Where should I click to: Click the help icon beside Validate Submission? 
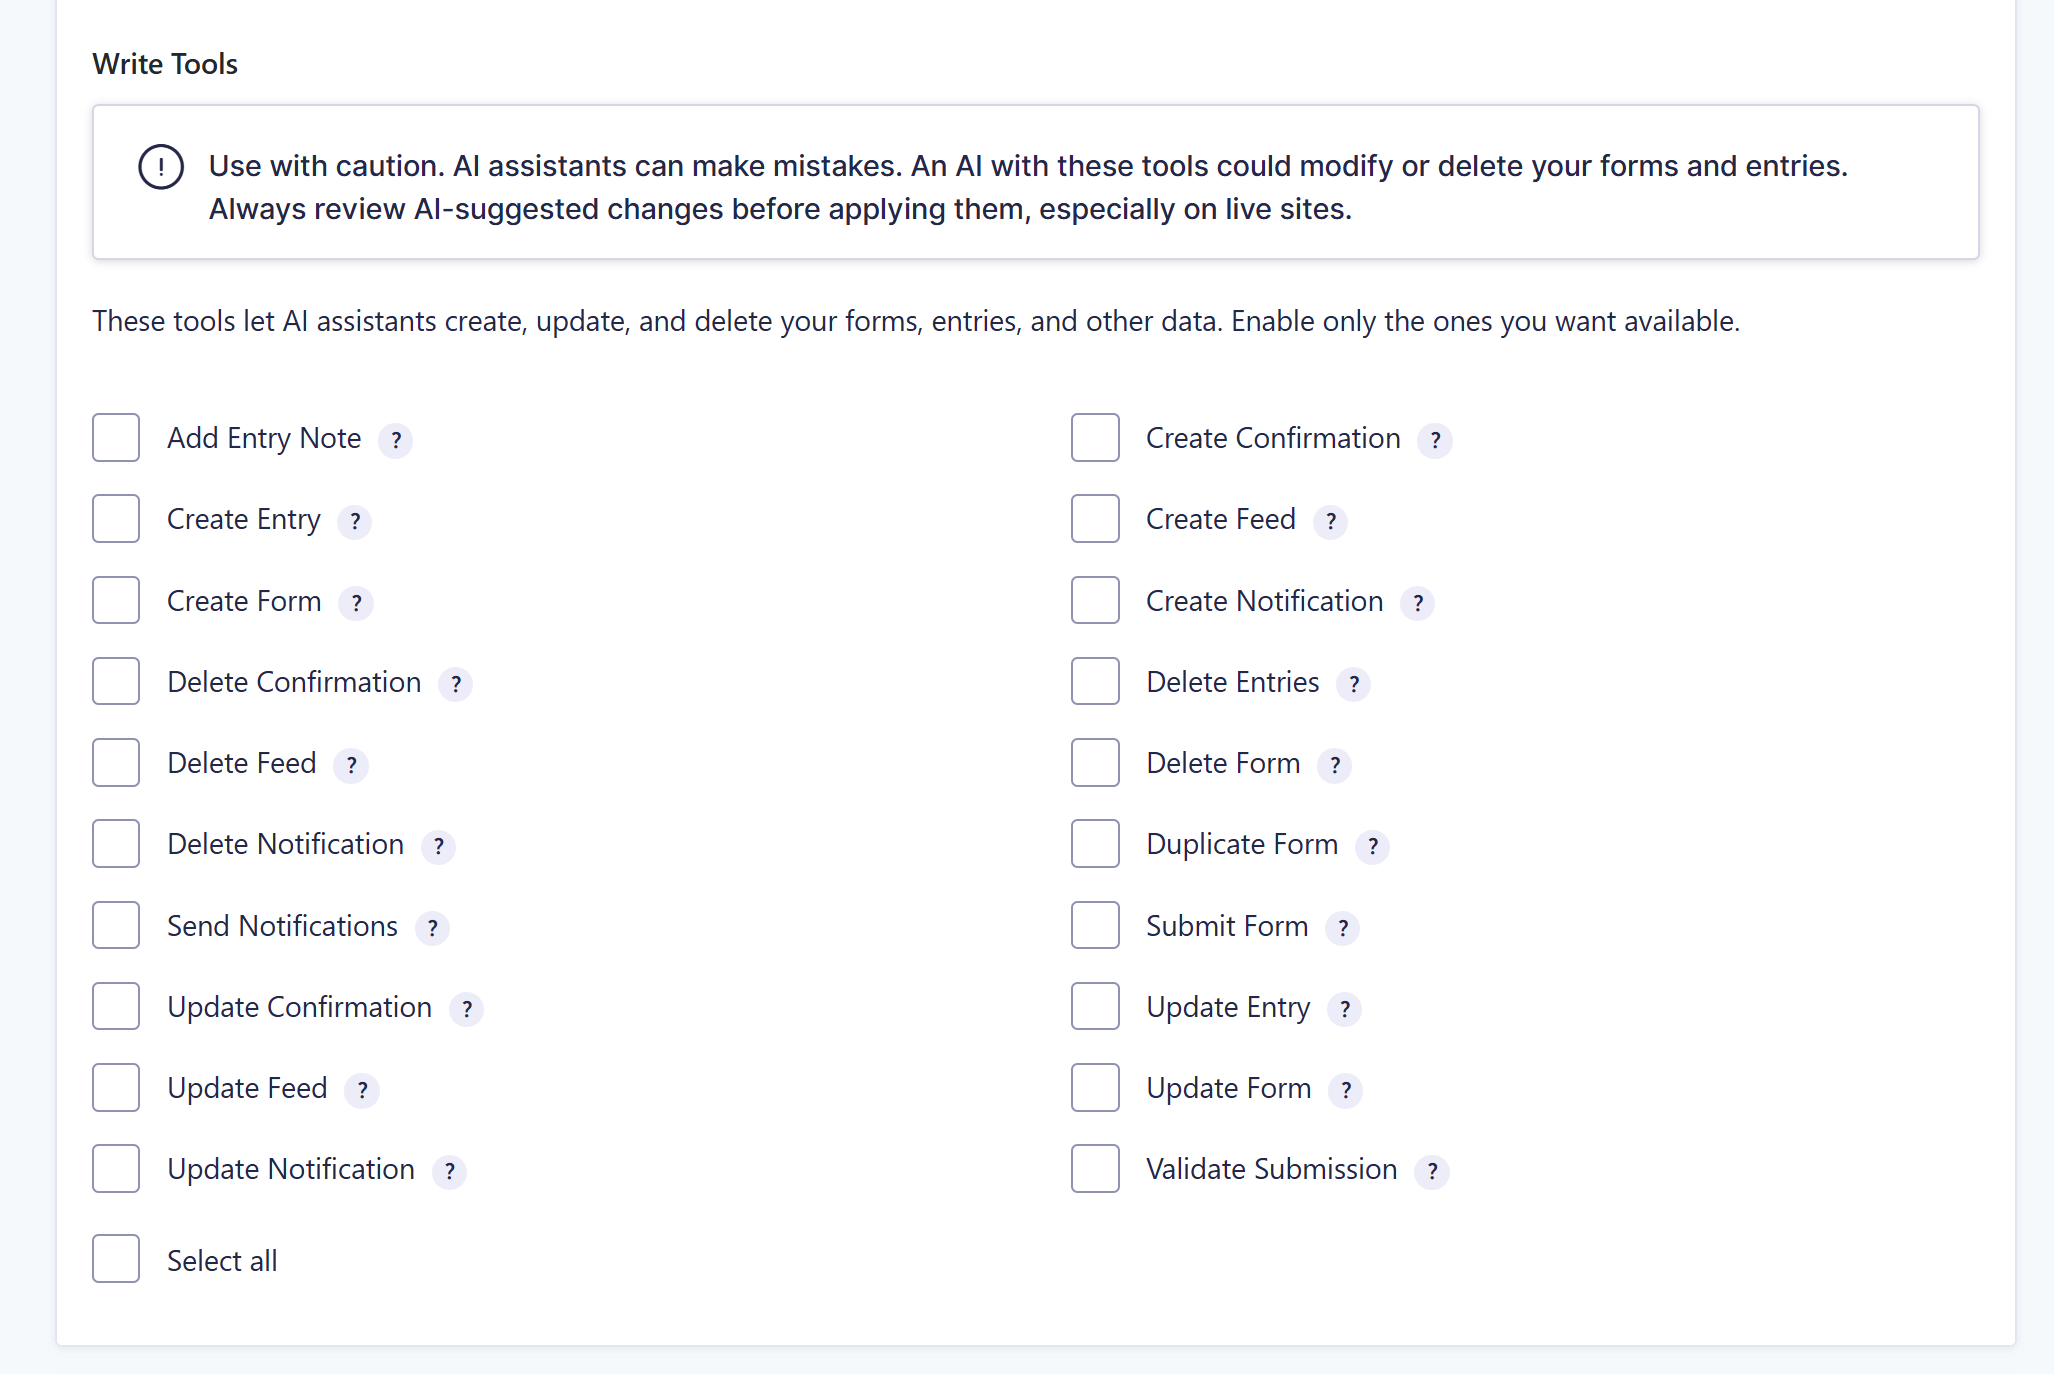(1432, 1171)
